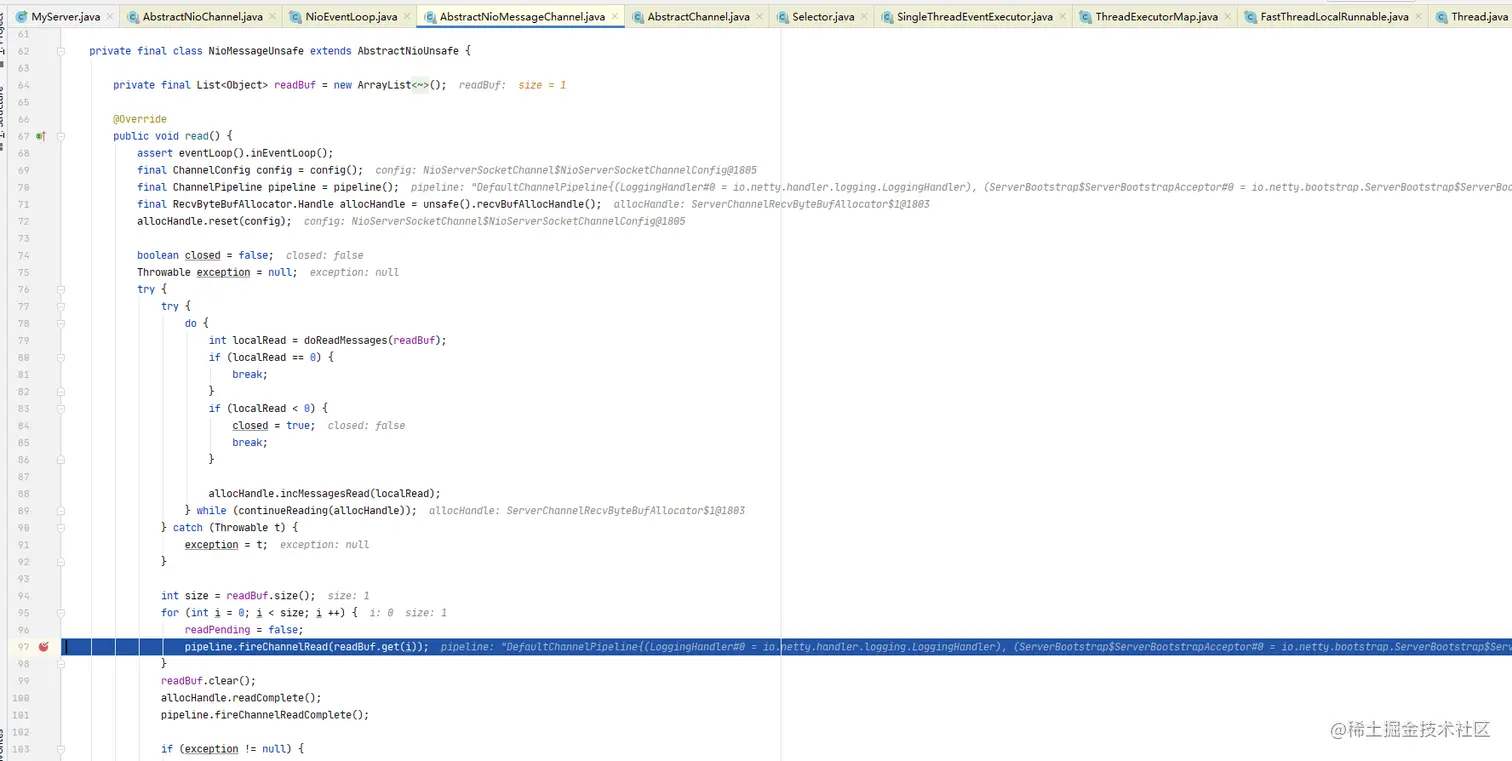
Task: Click the readBuf.clear() statement
Action: tap(209, 680)
